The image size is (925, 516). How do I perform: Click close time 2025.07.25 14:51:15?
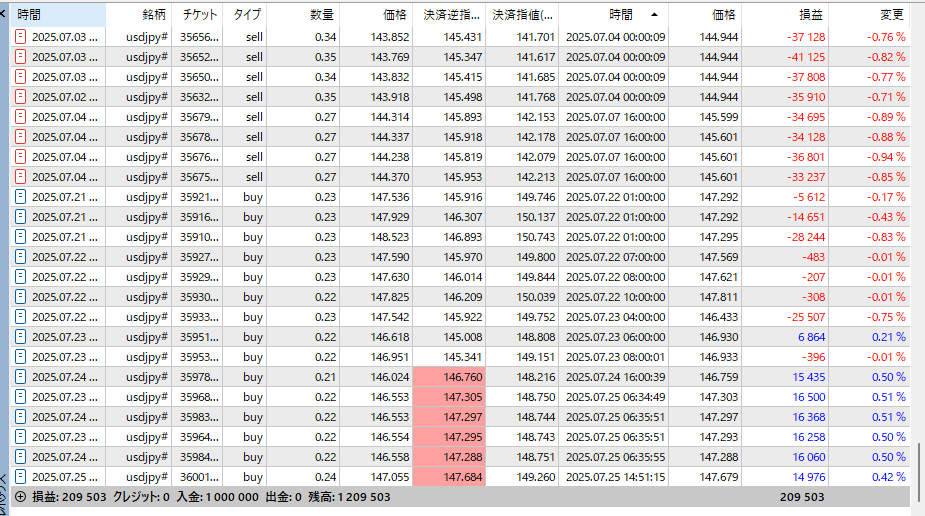pyautogui.click(x=615, y=476)
